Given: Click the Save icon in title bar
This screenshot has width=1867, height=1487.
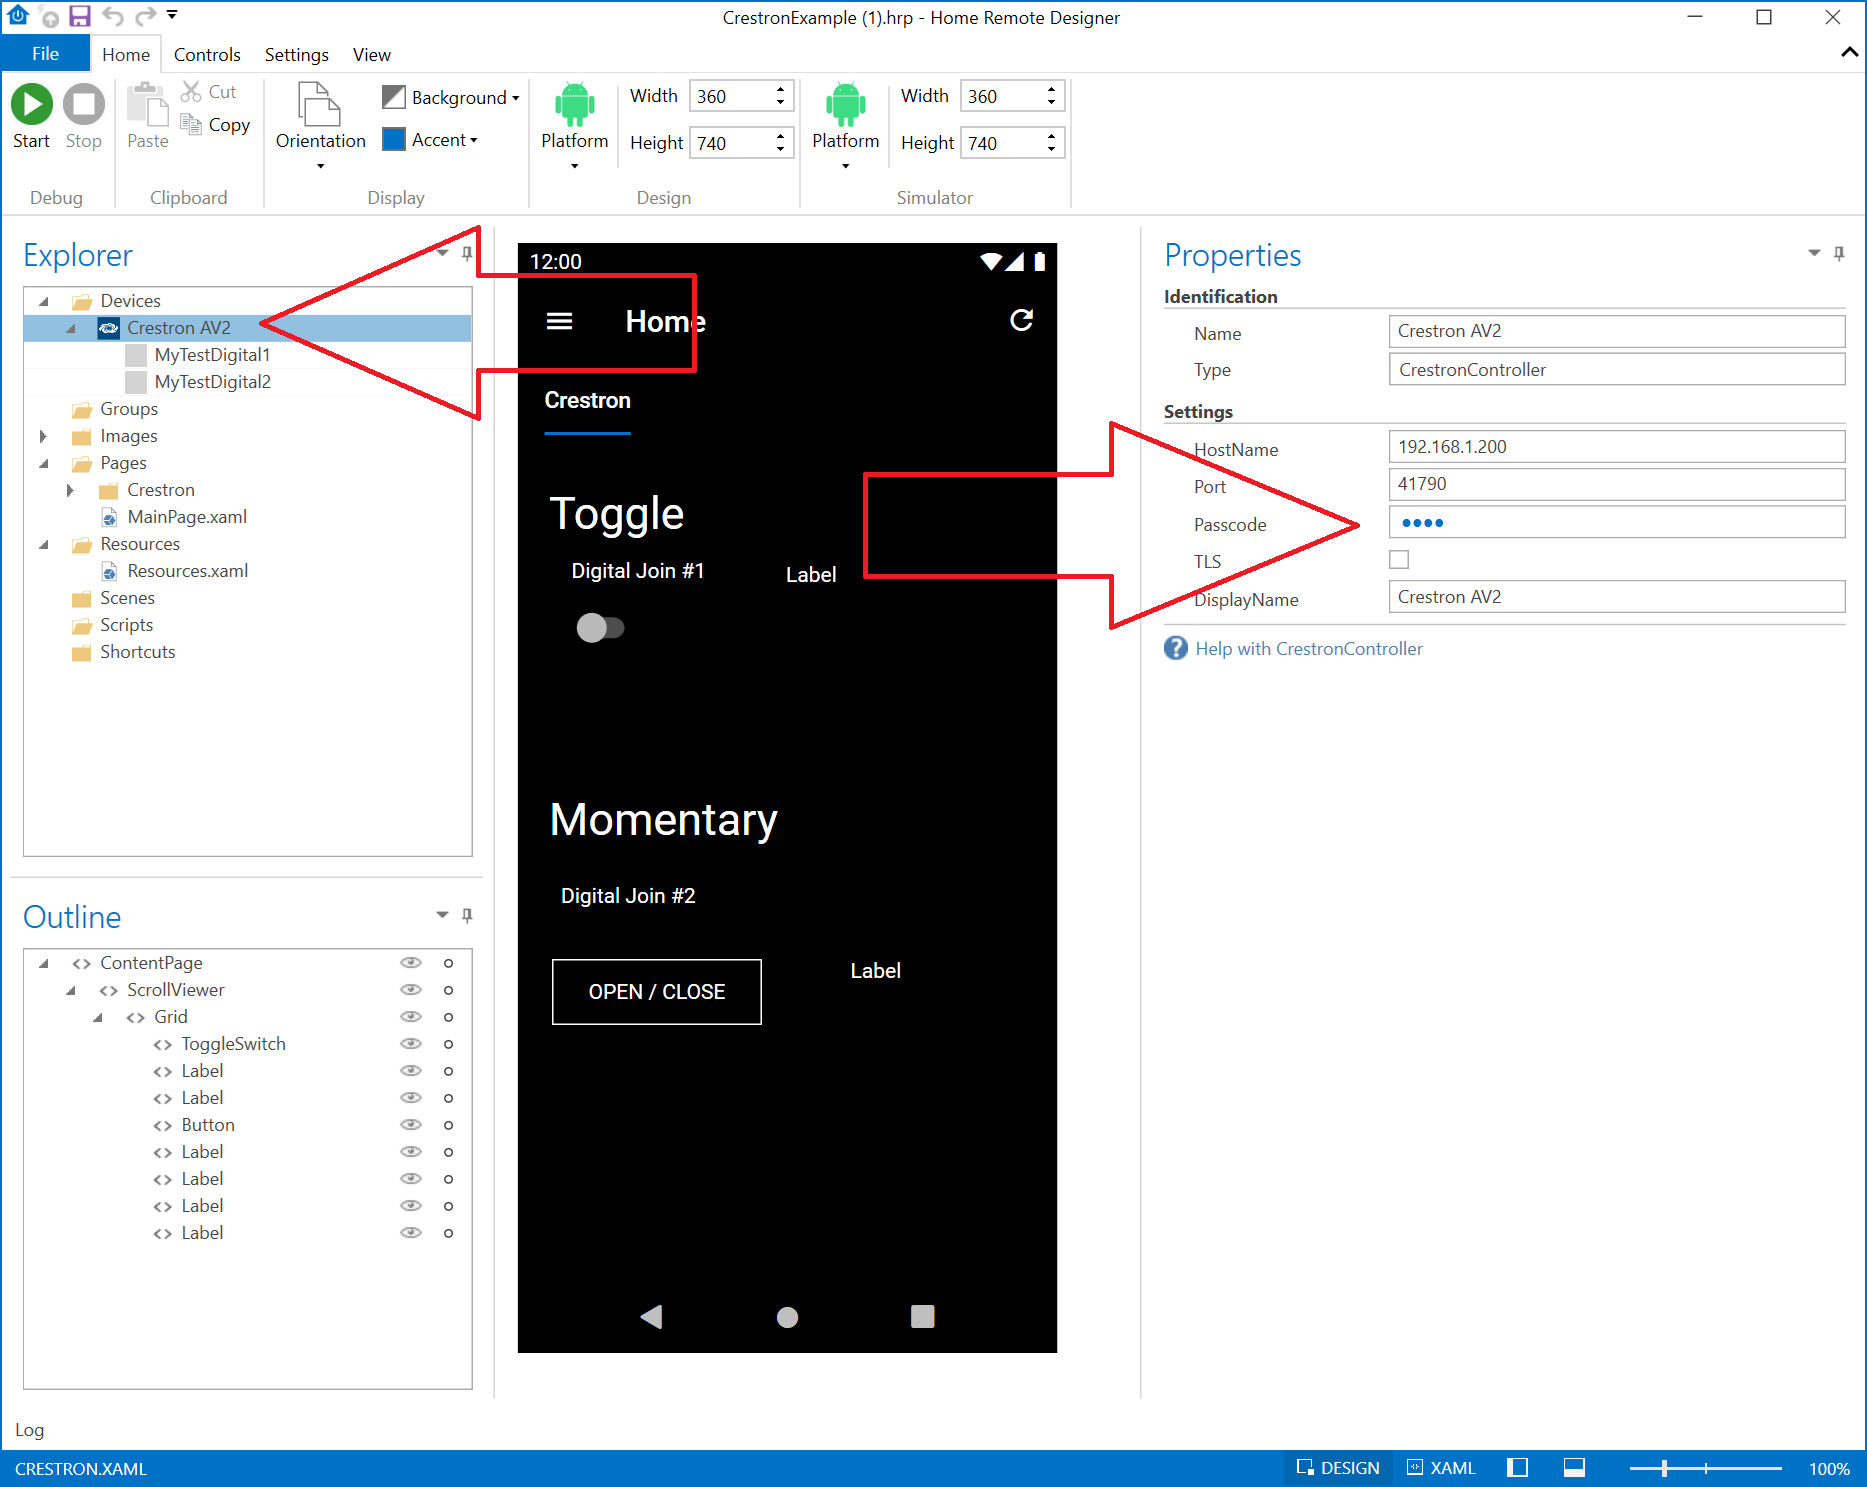Looking at the screenshot, I should click(79, 16).
